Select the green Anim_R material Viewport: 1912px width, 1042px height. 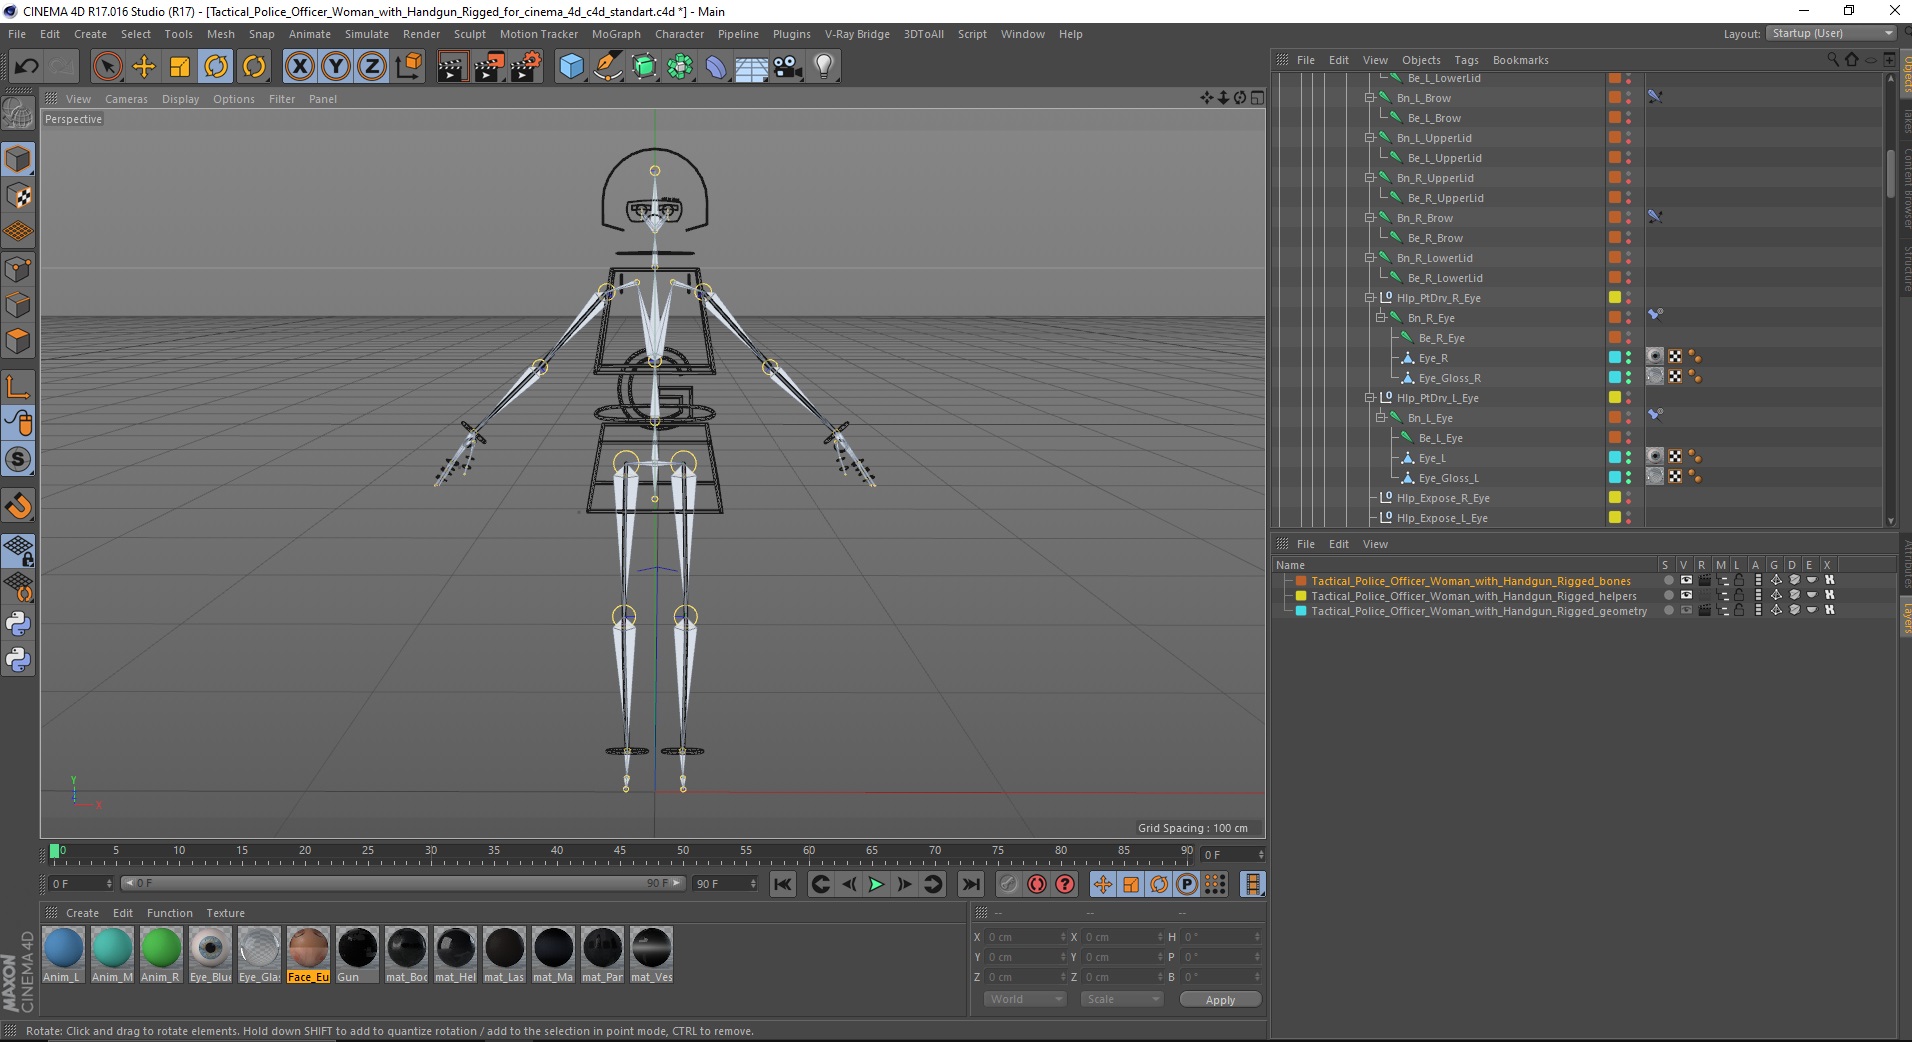160,955
